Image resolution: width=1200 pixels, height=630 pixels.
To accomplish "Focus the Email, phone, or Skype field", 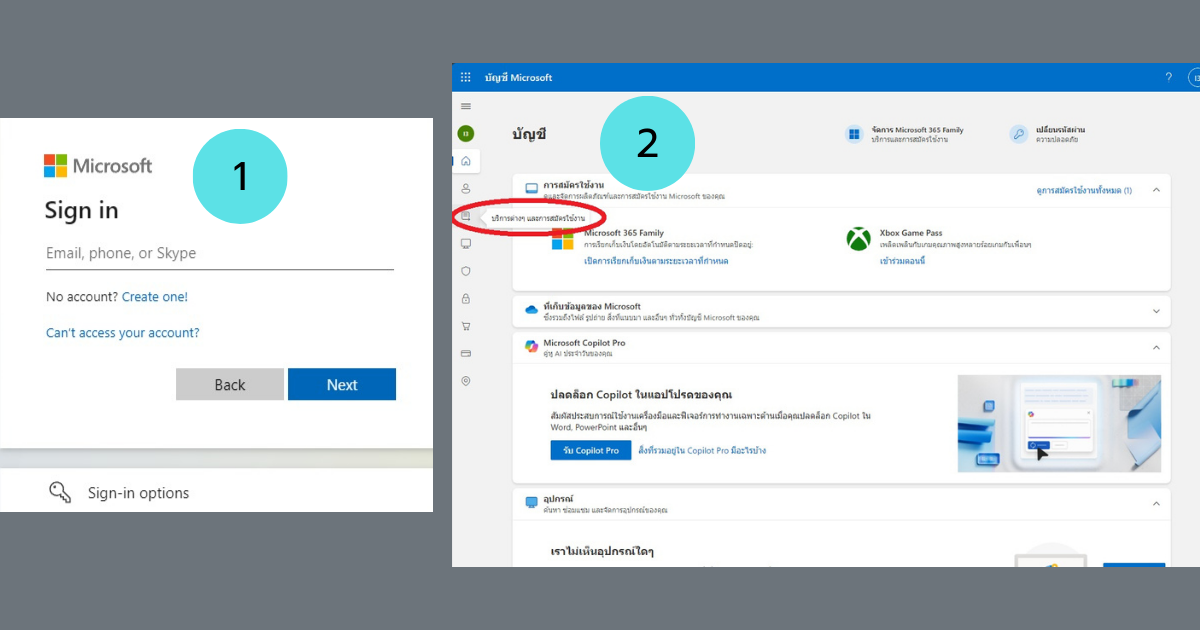I will pyautogui.click(x=220, y=254).
